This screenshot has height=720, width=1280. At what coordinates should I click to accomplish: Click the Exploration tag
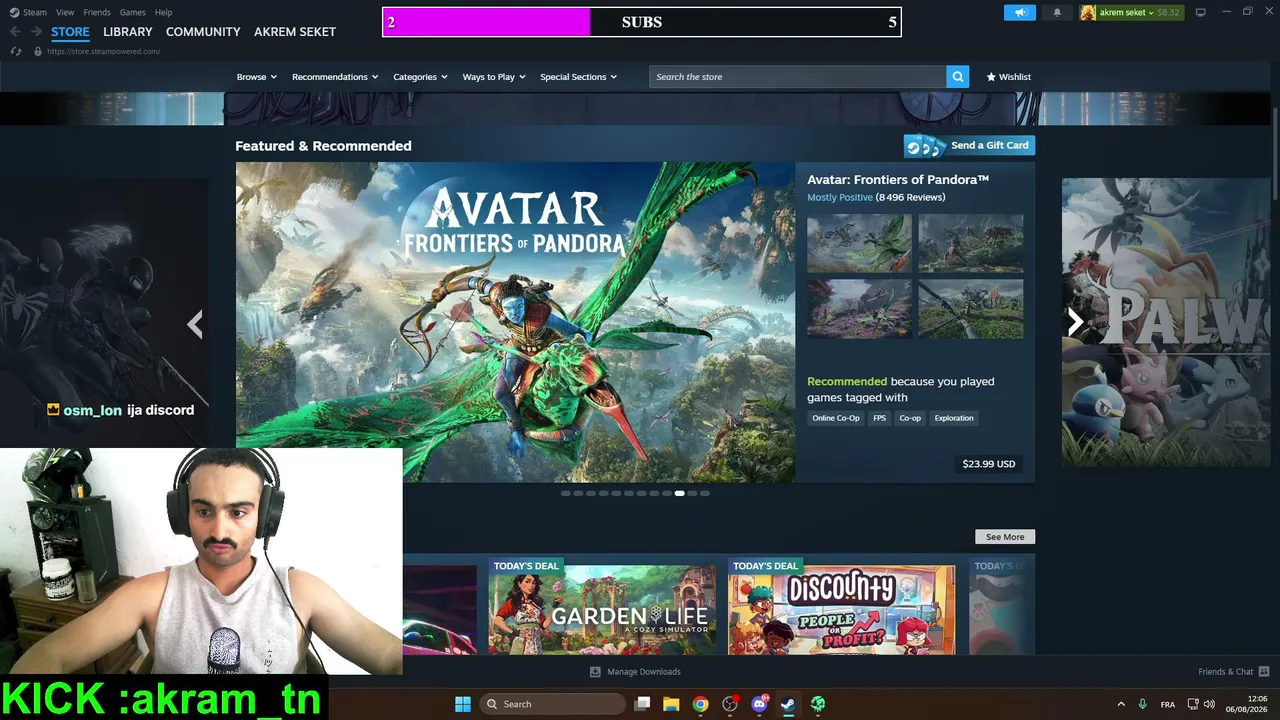coord(954,418)
